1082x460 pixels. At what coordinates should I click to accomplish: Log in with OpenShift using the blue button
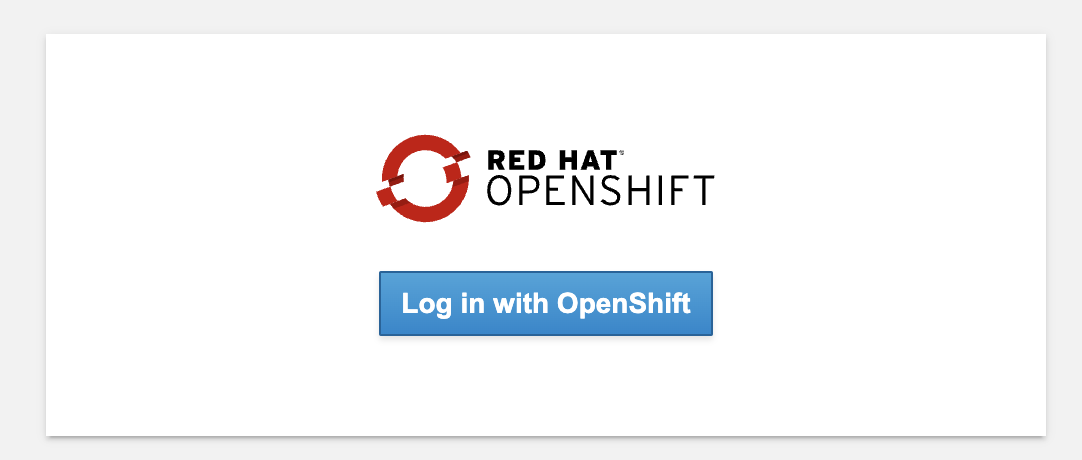pos(546,303)
